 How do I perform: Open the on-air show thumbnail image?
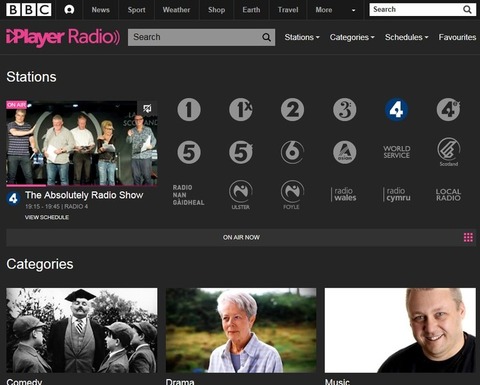point(81,143)
